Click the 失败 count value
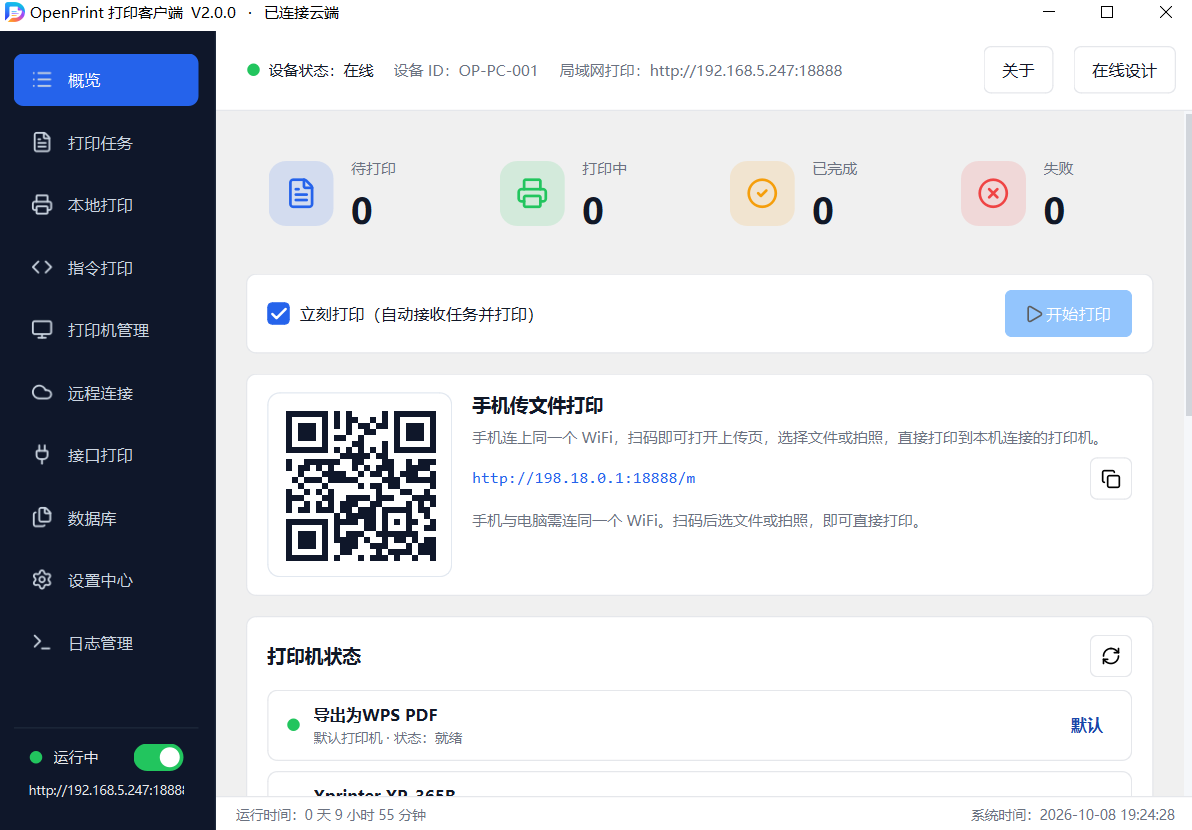The width and height of the screenshot is (1192, 830). pos(1054,211)
